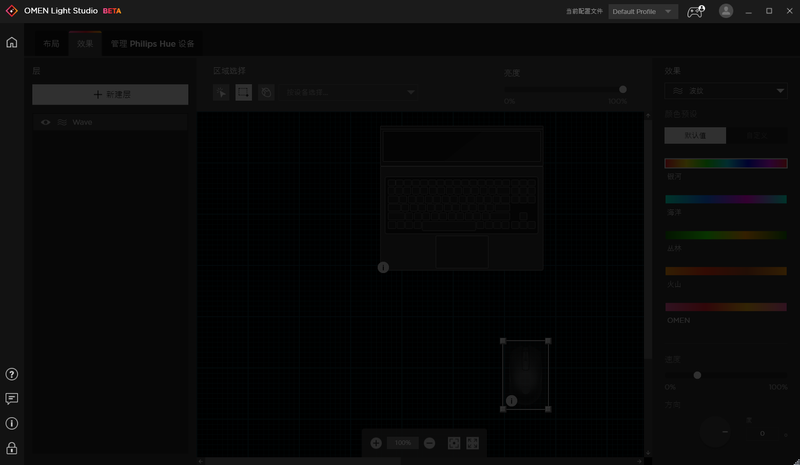Image resolution: width=800 pixels, height=465 pixels.
Task: Click the lock icon in the sidebar
Action: tap(12, 448)
